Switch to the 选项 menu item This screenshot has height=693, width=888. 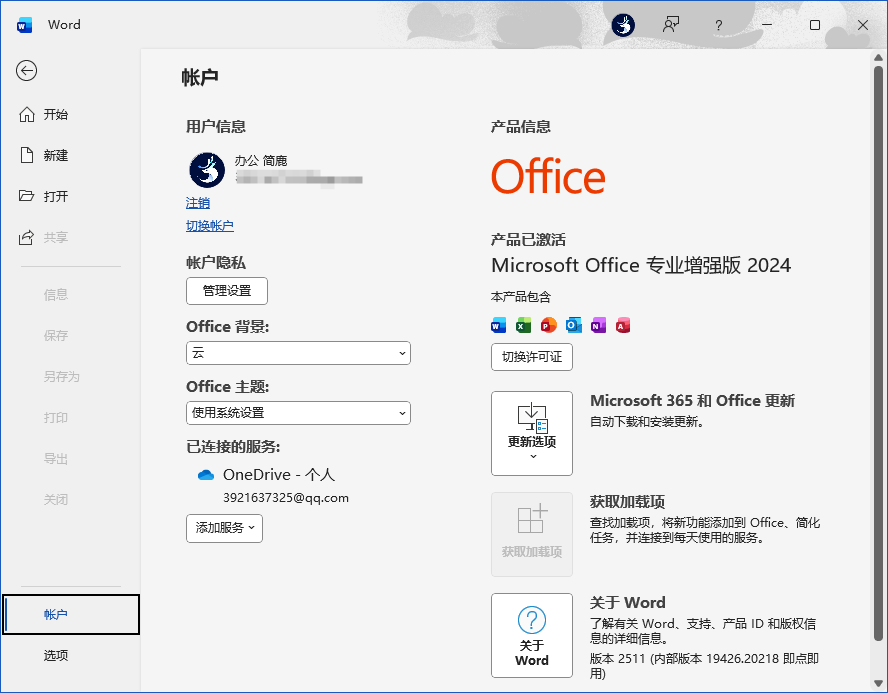coord(55,655)
